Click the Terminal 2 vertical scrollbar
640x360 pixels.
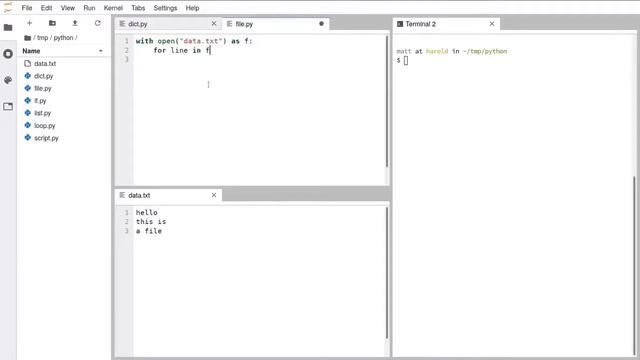(634, 265)
